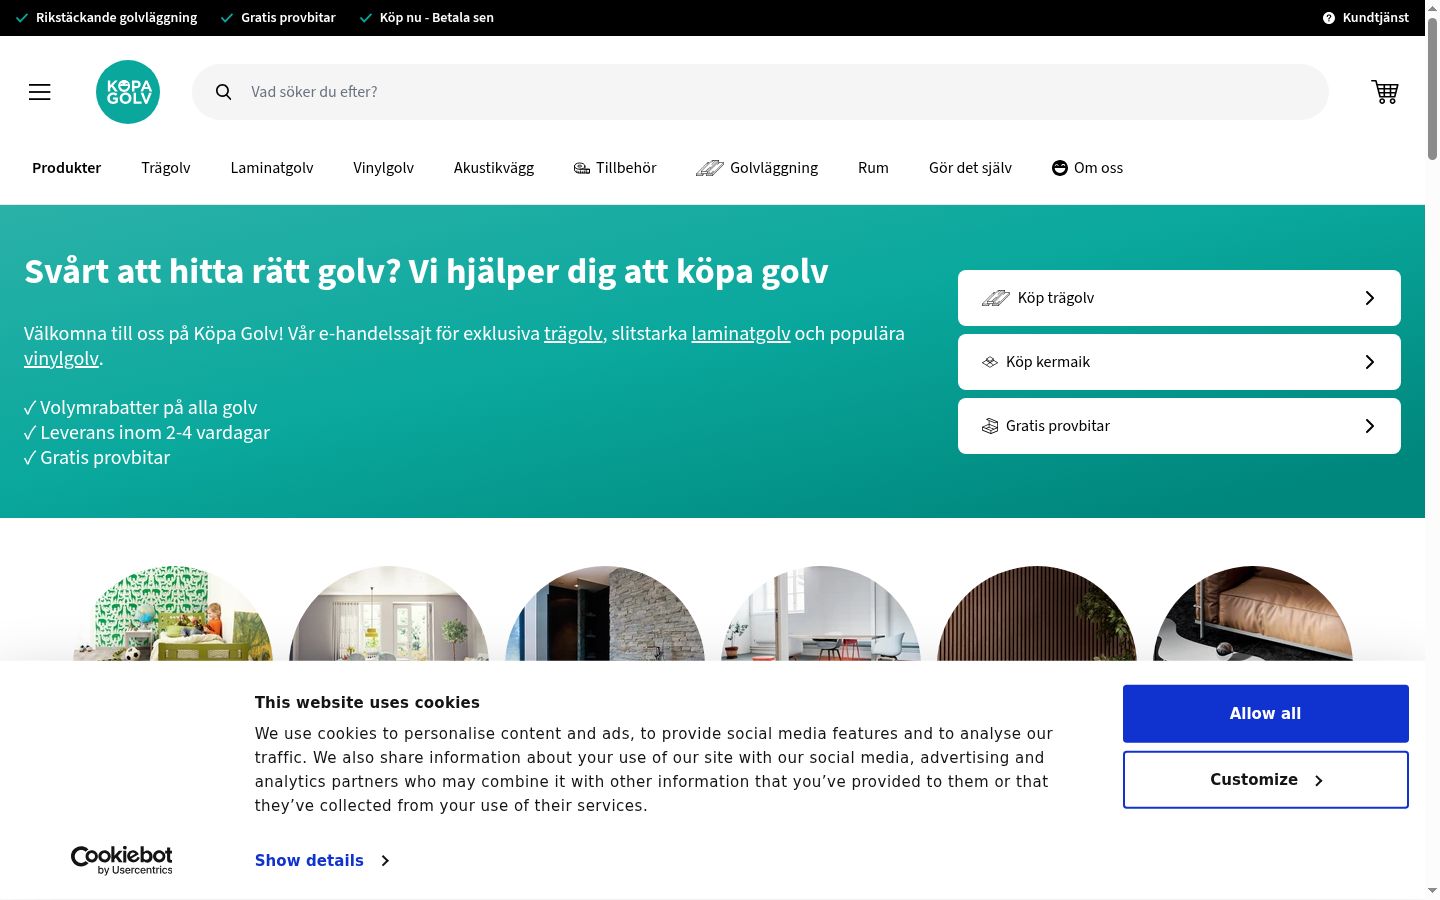Click the tile icon beside Köp kermaik
The width and height of the screenshot is (1440, 900).
click(990, 362)
